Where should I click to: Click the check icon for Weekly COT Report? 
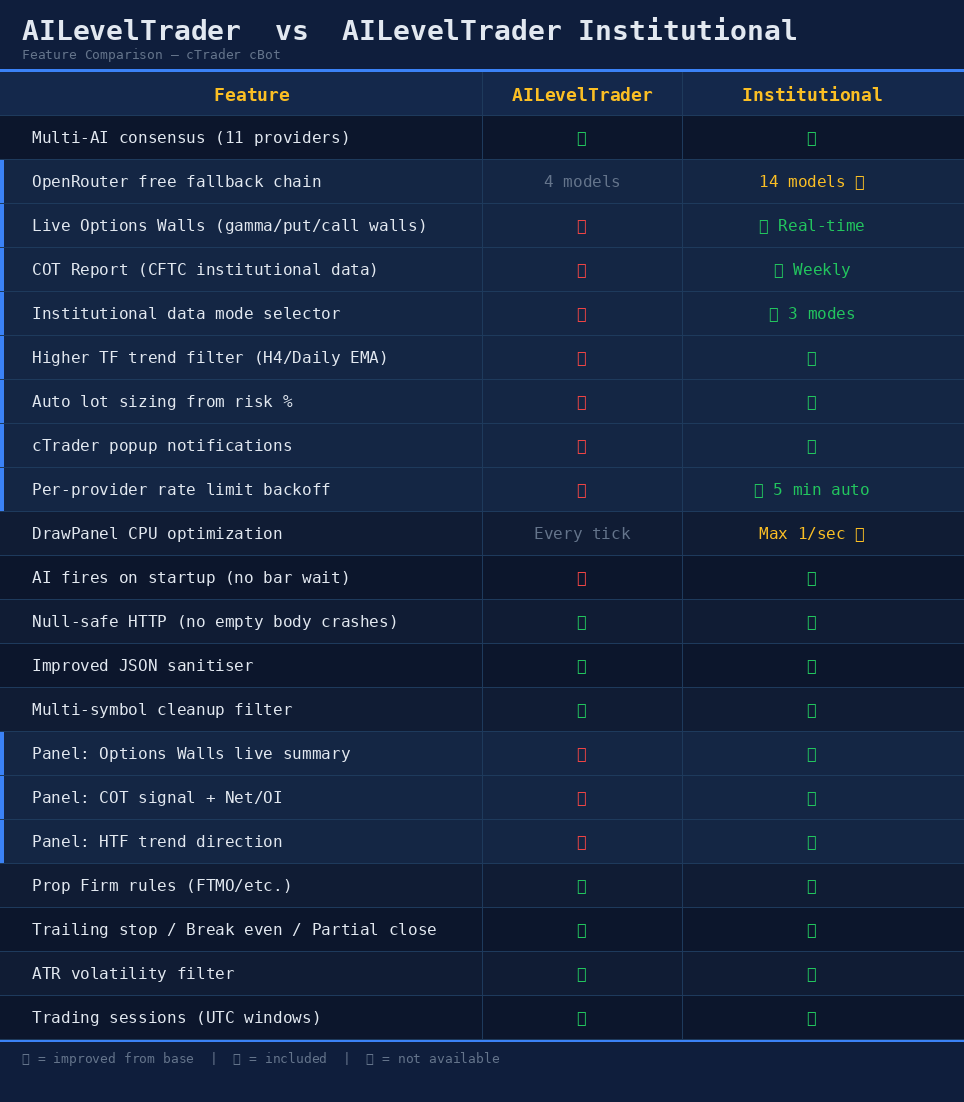[777, 270]
